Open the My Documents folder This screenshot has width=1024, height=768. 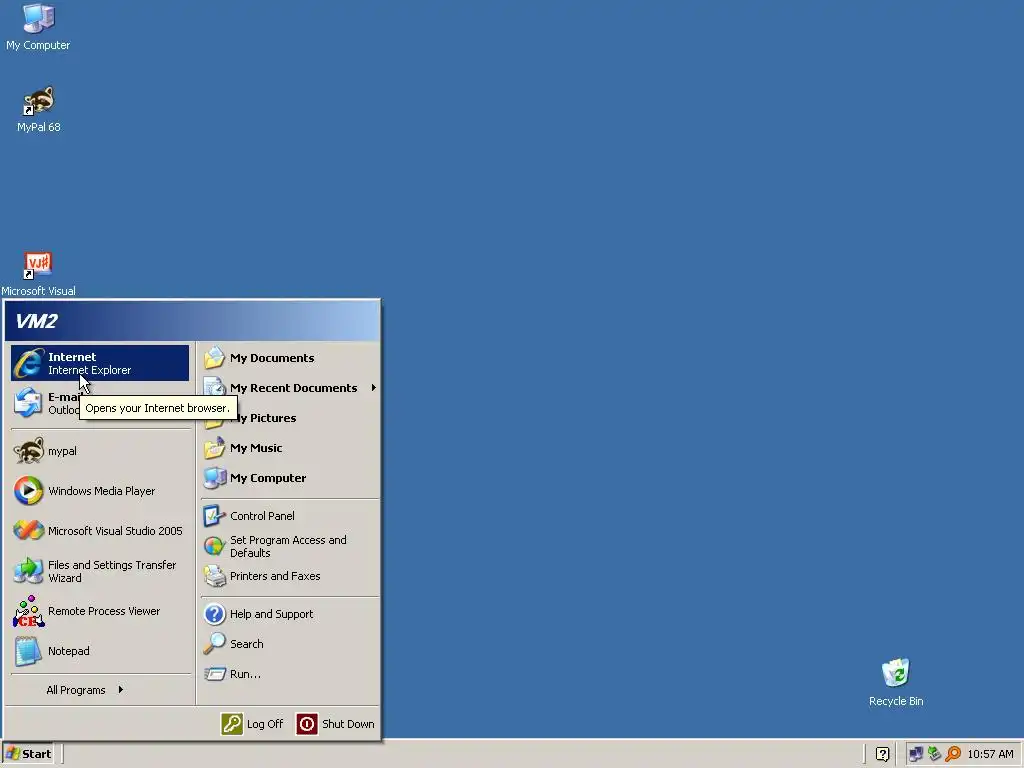290,358
